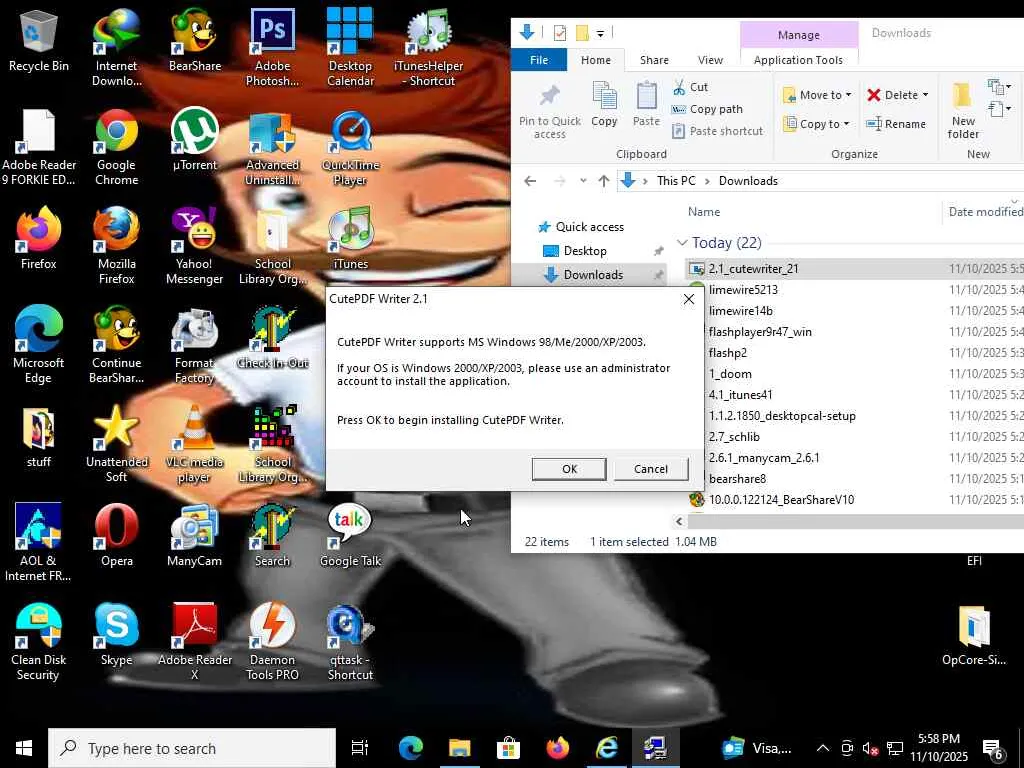The height and width of the screenshot is (768, 1024).
Task: Select limewire5213 in the file list
Action: [x=743, y=289]
